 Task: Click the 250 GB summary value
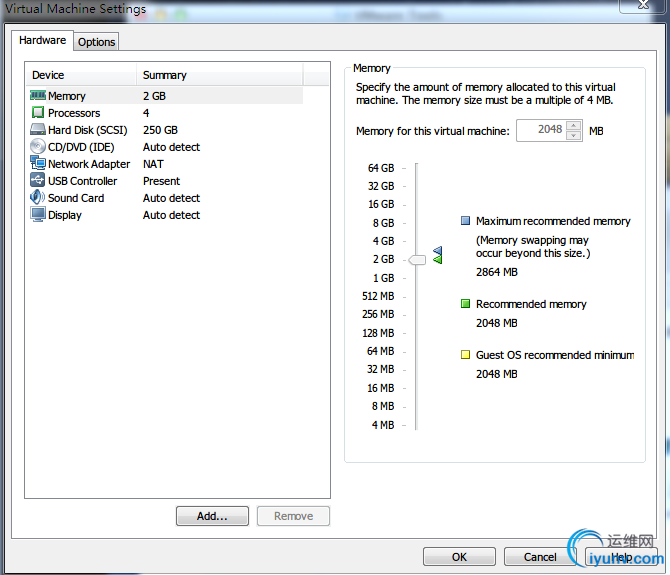pos(160,130)
